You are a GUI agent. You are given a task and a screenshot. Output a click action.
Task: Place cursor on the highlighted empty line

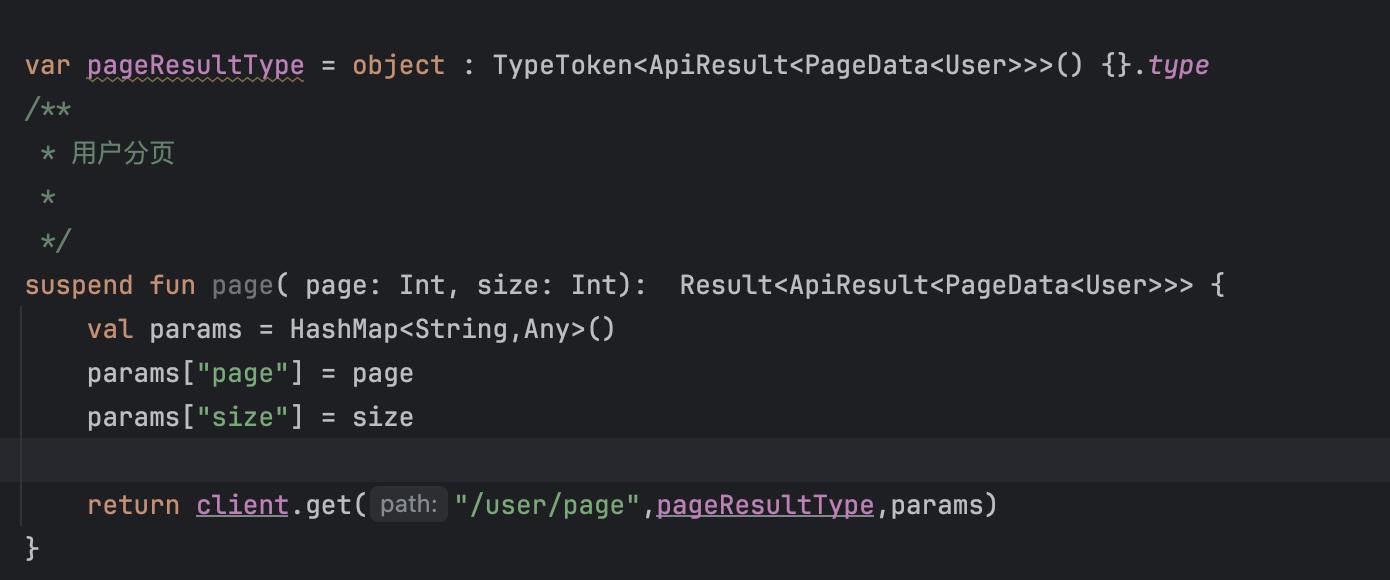pyautogui.click(x=695, y=460)
